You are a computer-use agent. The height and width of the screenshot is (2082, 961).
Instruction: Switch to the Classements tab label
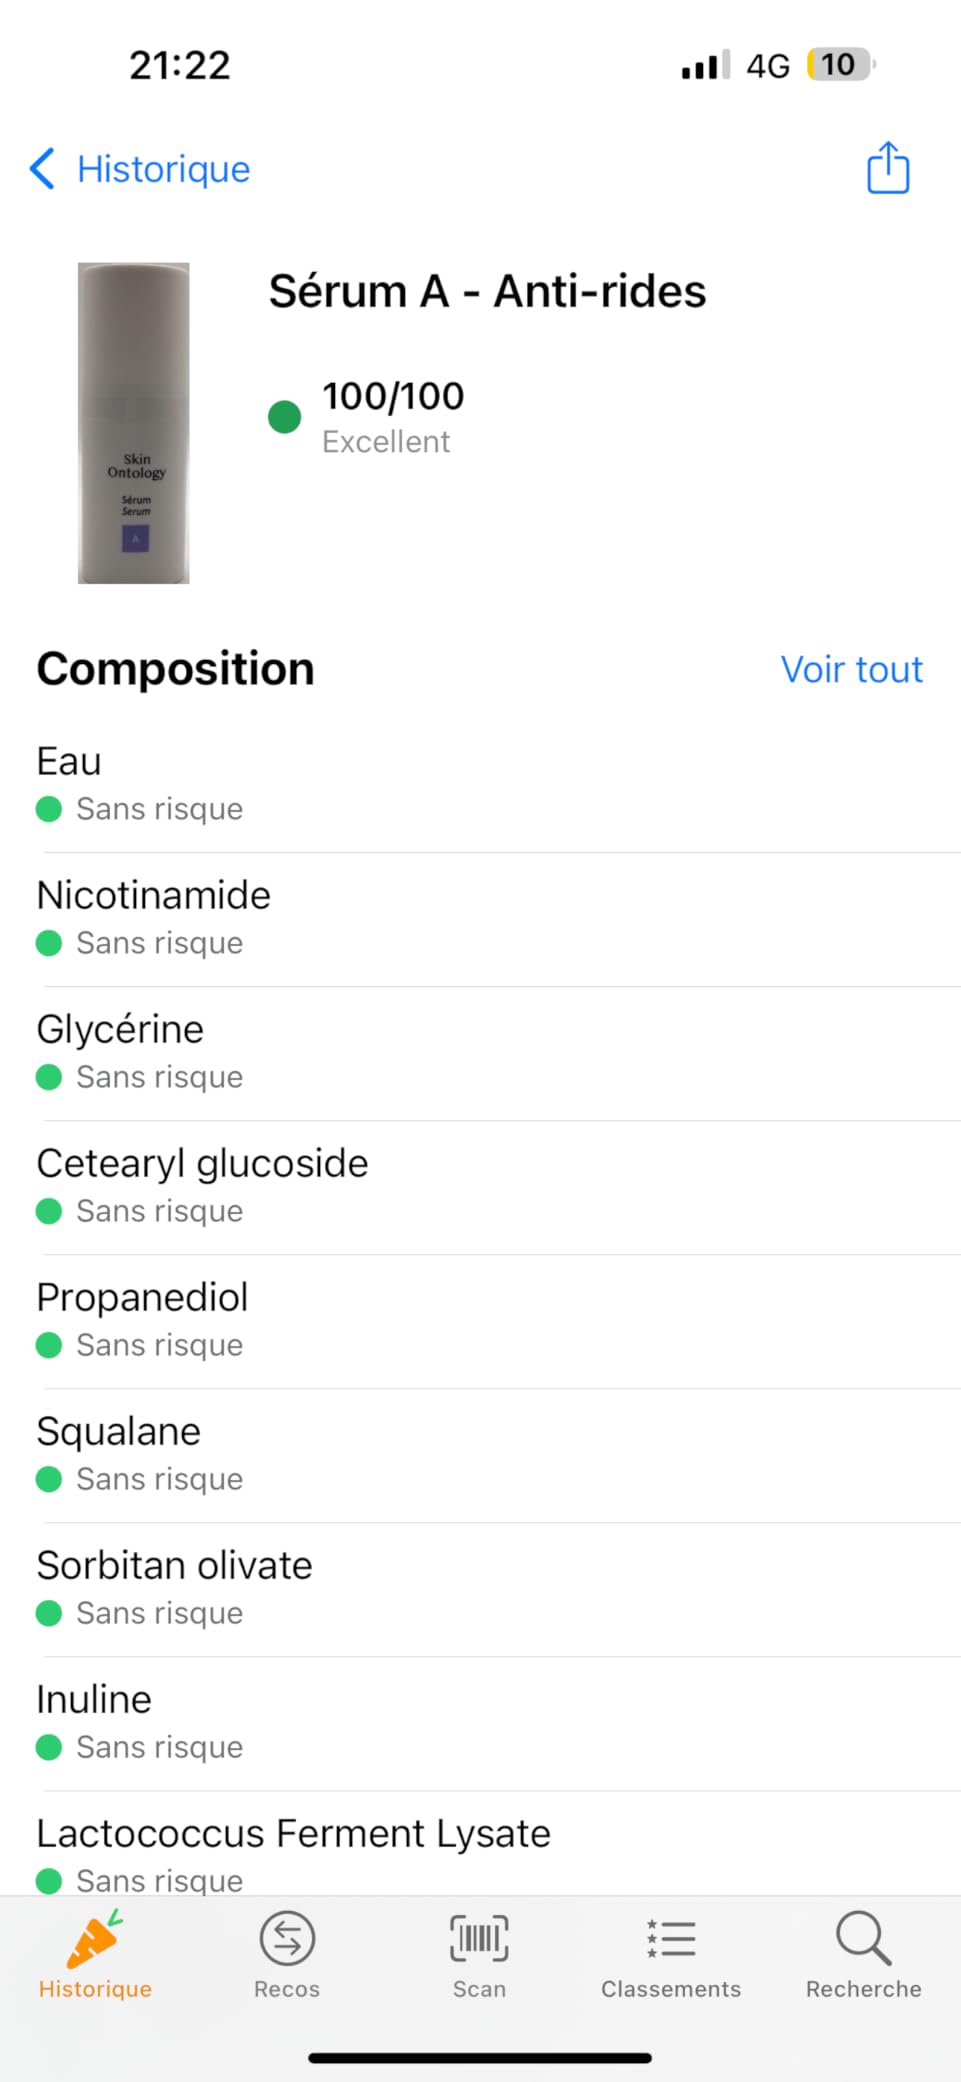coord(671,1989)
